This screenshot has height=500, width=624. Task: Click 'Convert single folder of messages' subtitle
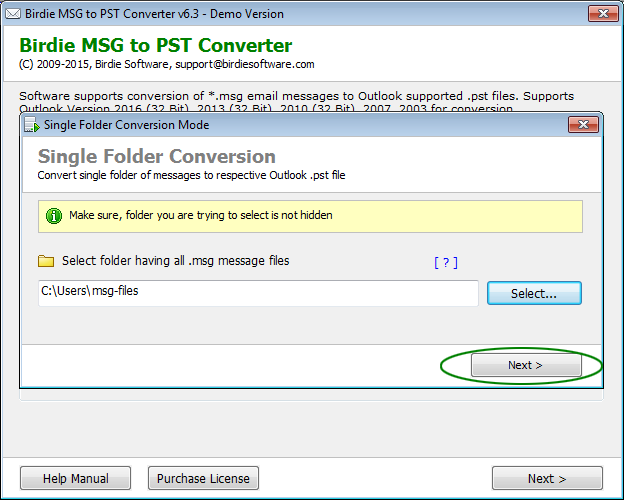tap(191, 175)
